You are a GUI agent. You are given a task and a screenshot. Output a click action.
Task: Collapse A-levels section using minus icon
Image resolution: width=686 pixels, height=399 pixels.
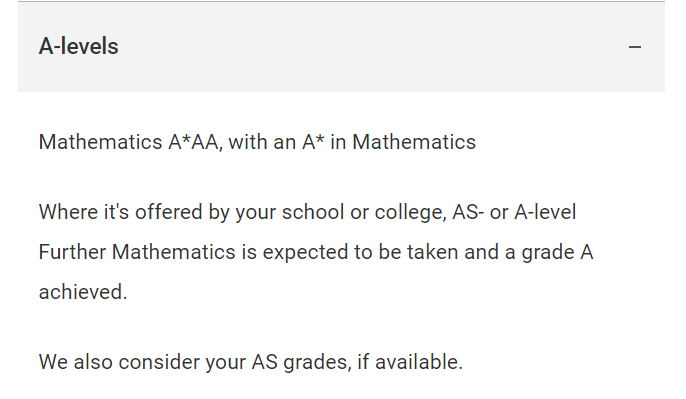[635, 46]
